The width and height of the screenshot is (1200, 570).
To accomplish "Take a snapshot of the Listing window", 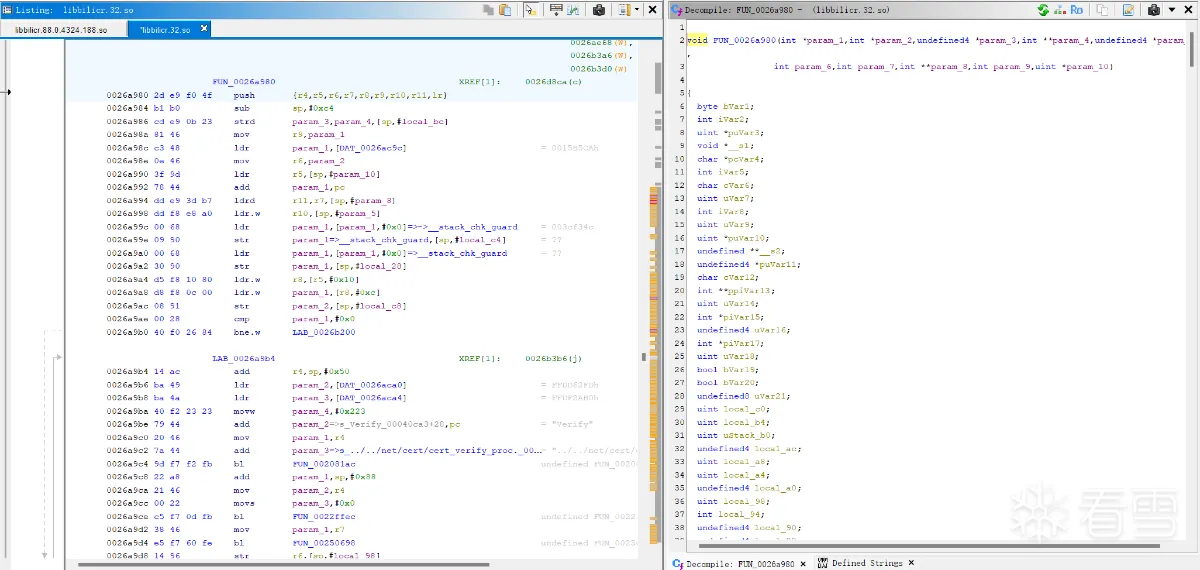I will [x=599, y=10].
